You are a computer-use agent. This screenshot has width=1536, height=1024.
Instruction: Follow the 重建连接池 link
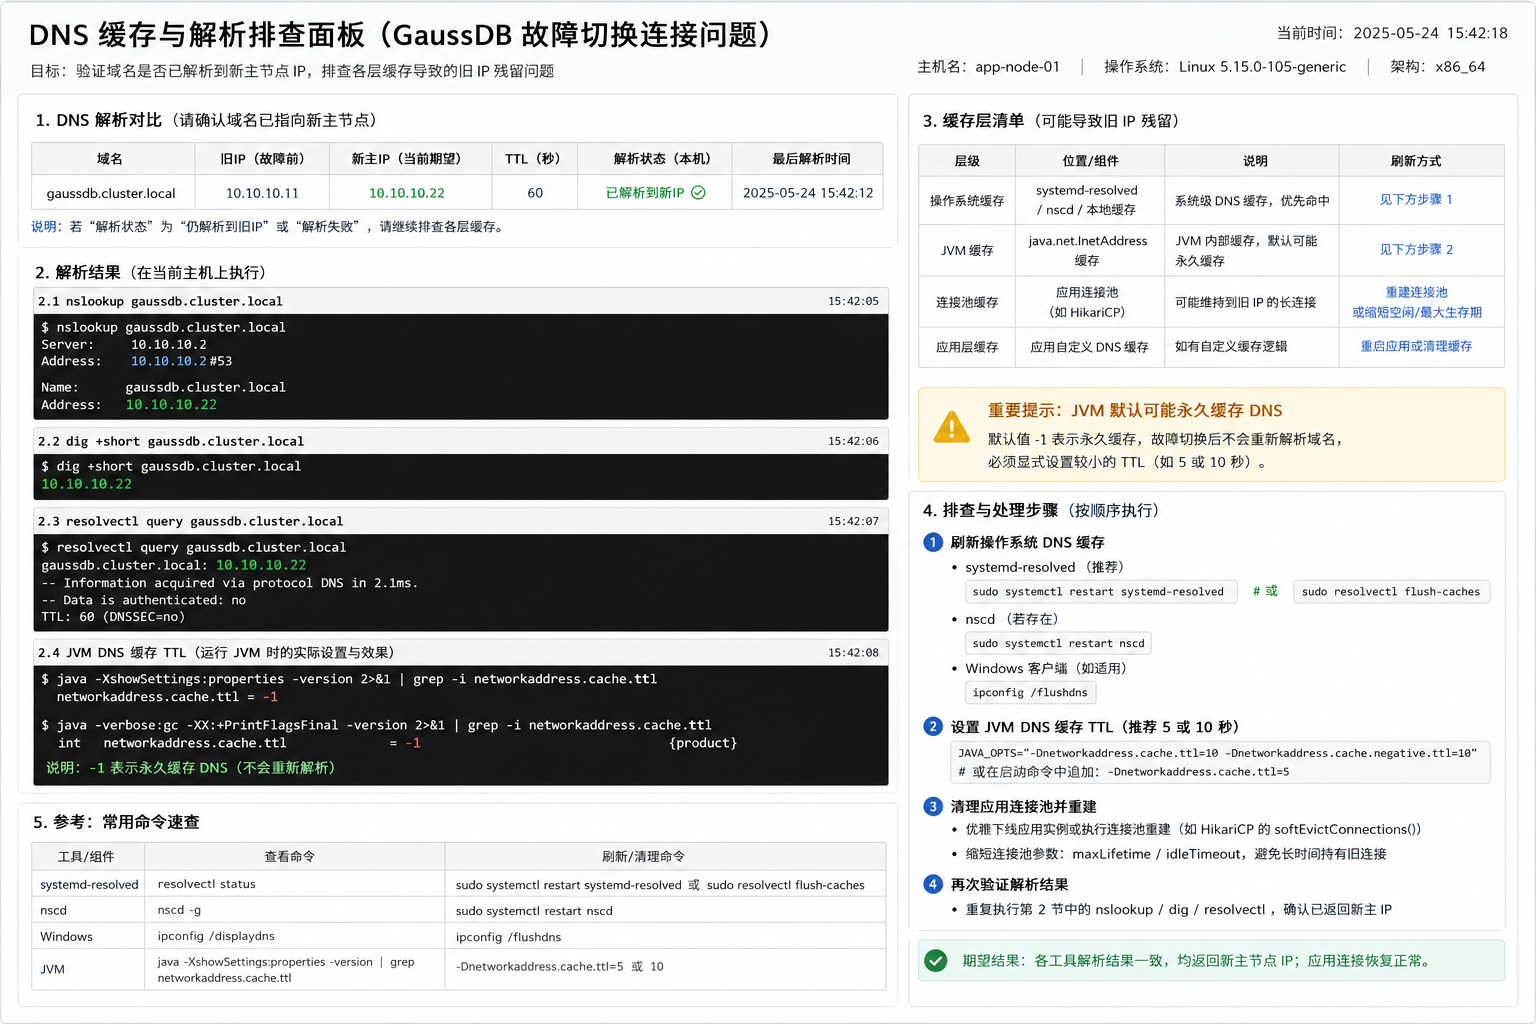pyautogui.click(x=1416, y=292)
